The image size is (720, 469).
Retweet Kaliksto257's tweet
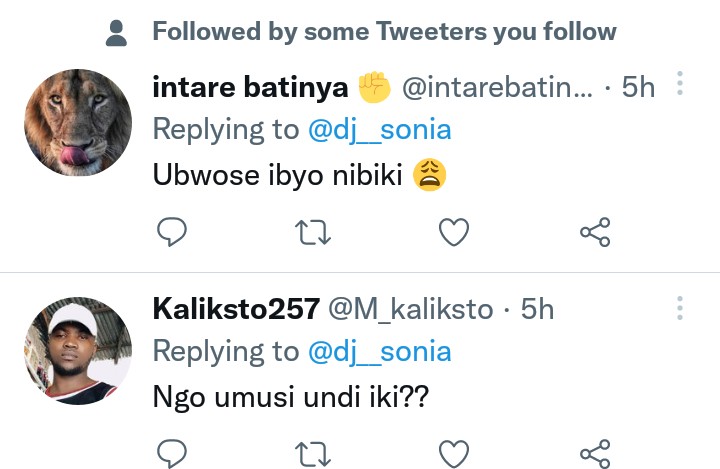coord(313,453)
